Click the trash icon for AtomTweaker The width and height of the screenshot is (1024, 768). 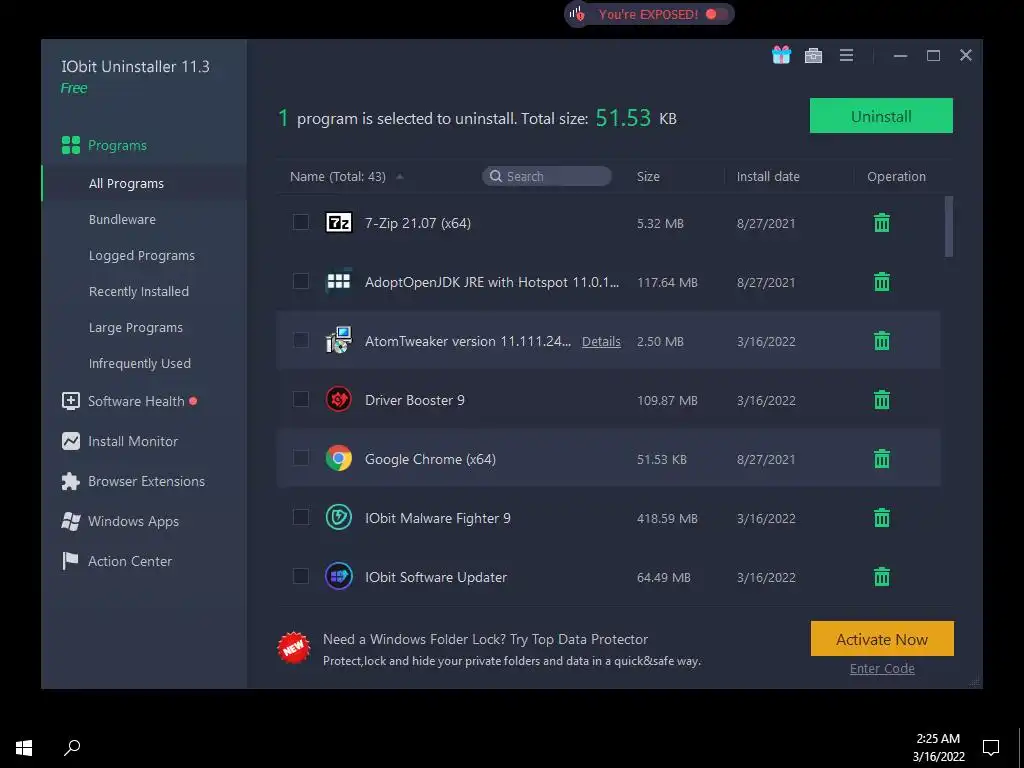click(882, 340)
